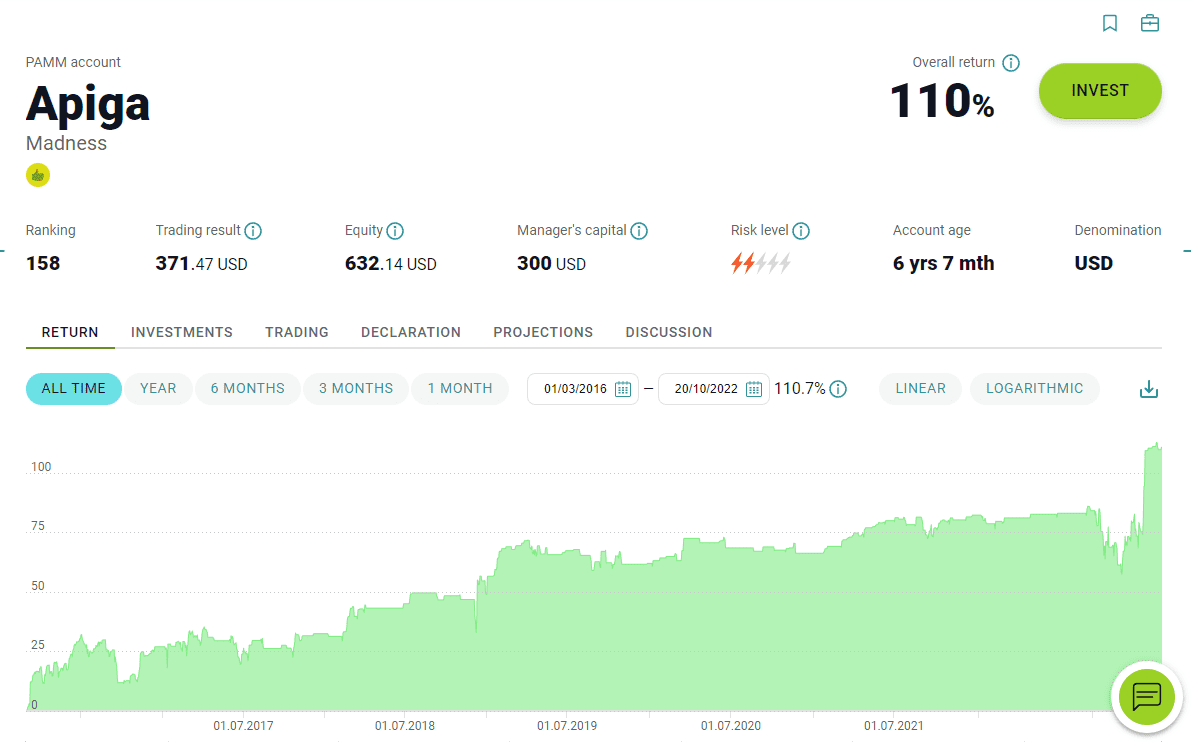
Task: Click the PAMM account label
Action: tap(73, 62)
